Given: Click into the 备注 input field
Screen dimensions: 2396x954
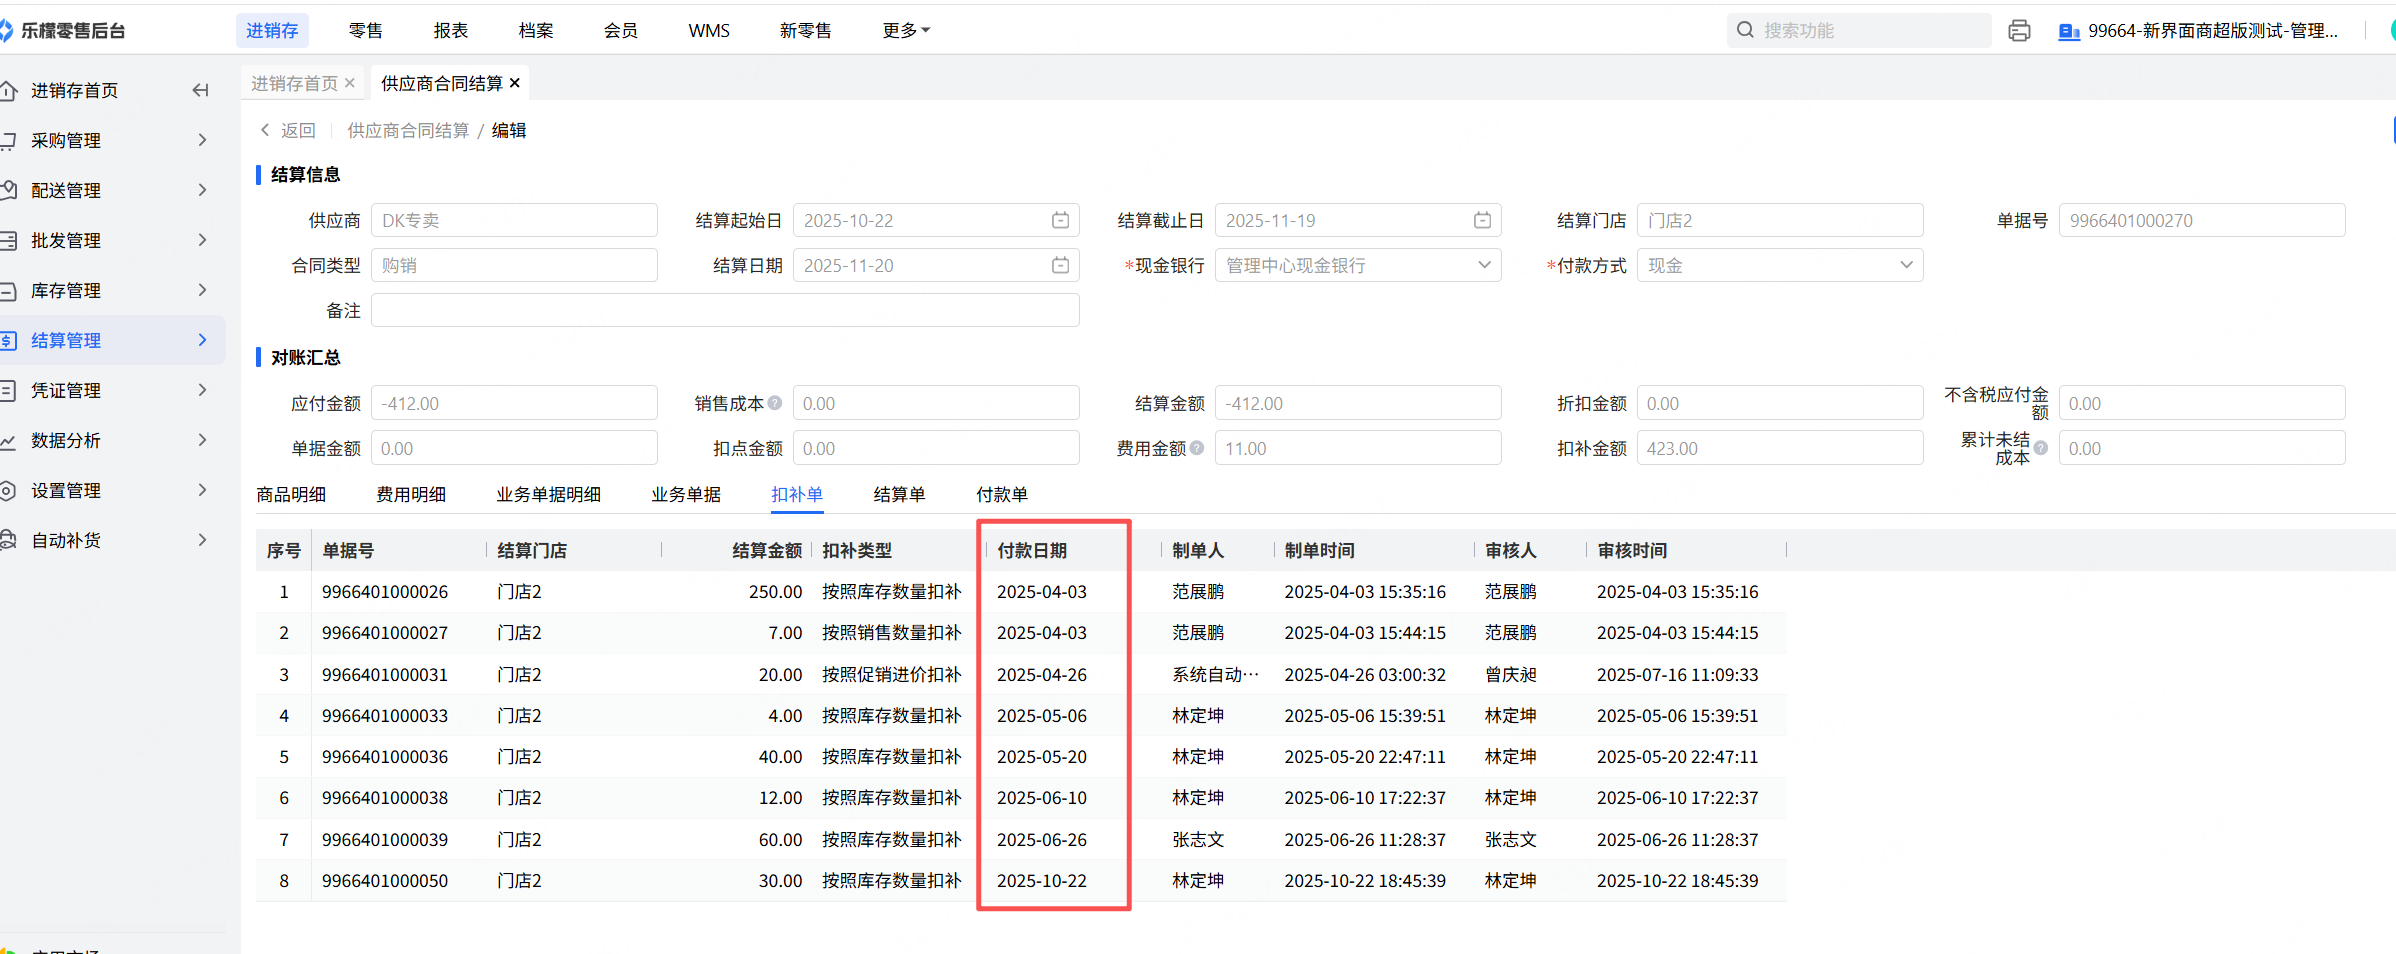Looking at the screenshot, I should (725, 311).
